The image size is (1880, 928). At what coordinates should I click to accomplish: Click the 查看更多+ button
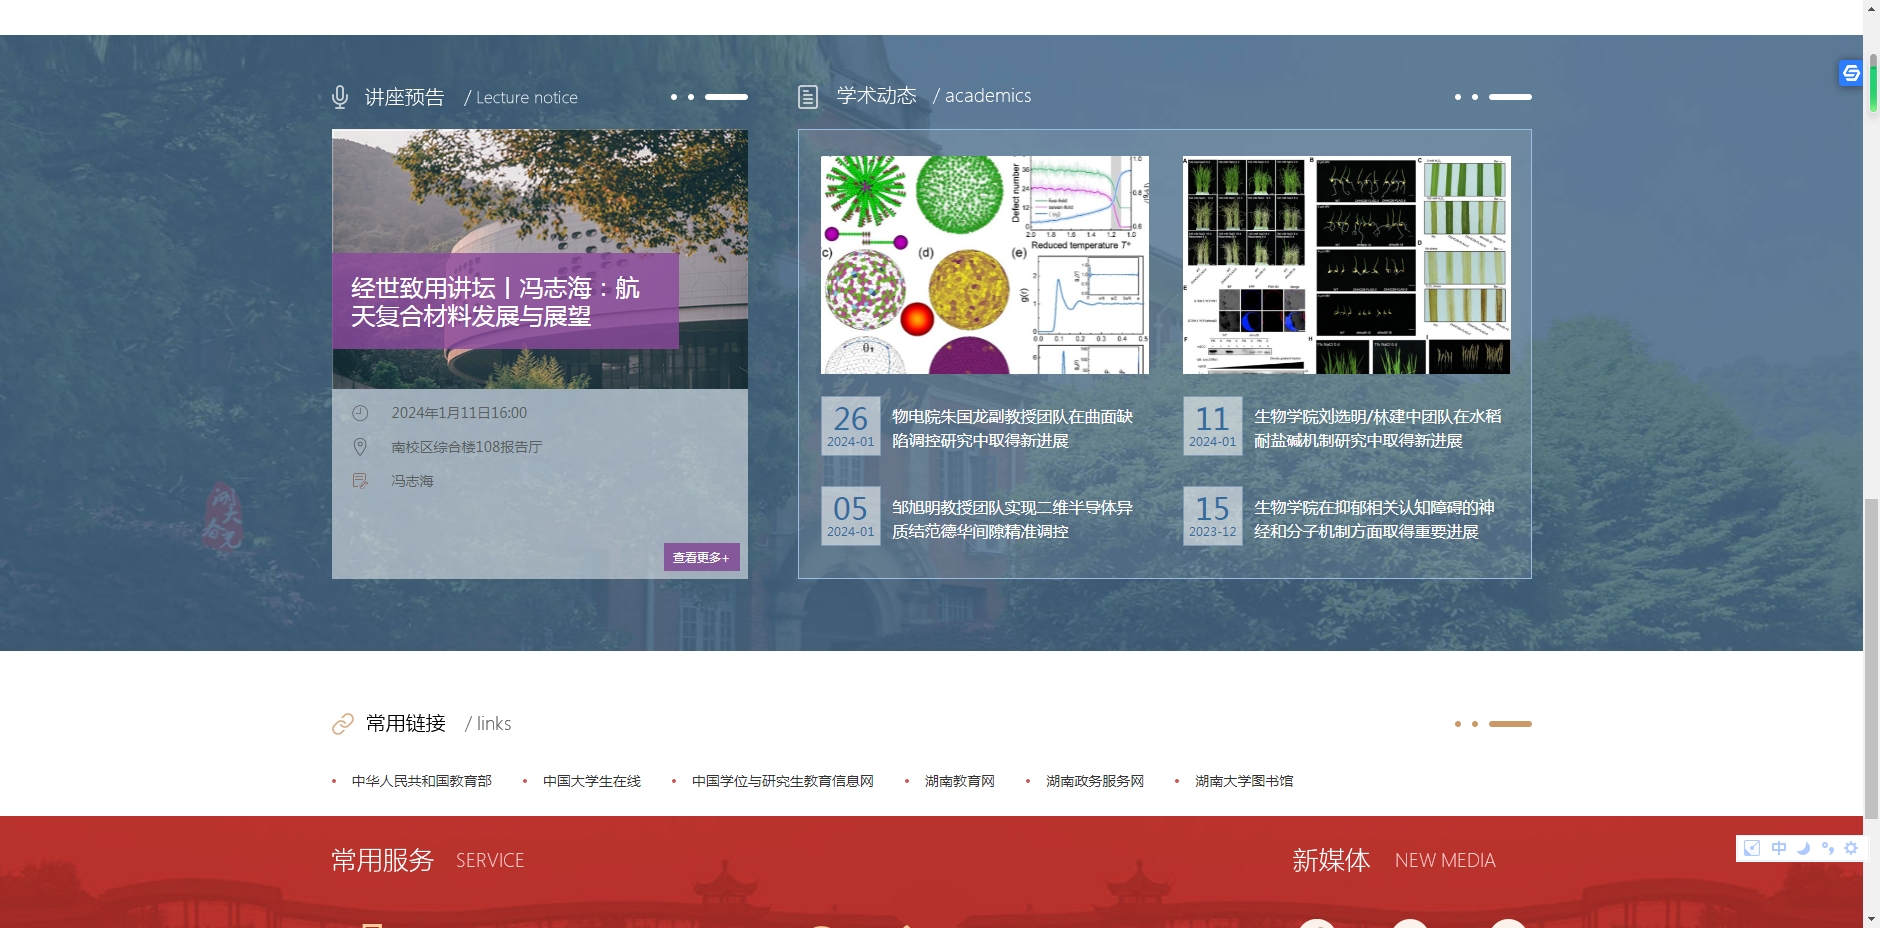701,557
